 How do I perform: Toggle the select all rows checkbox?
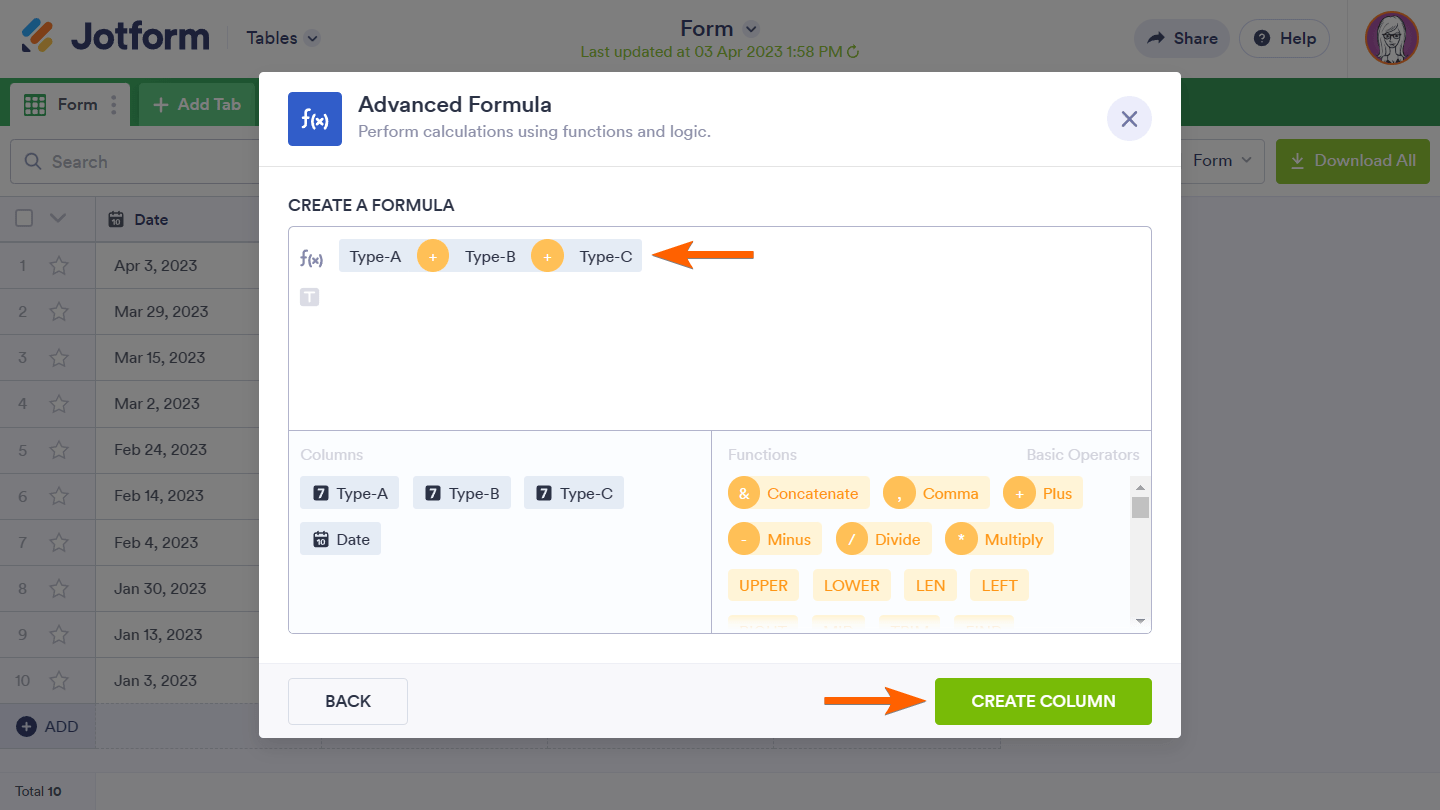click(x=25, y=219)
